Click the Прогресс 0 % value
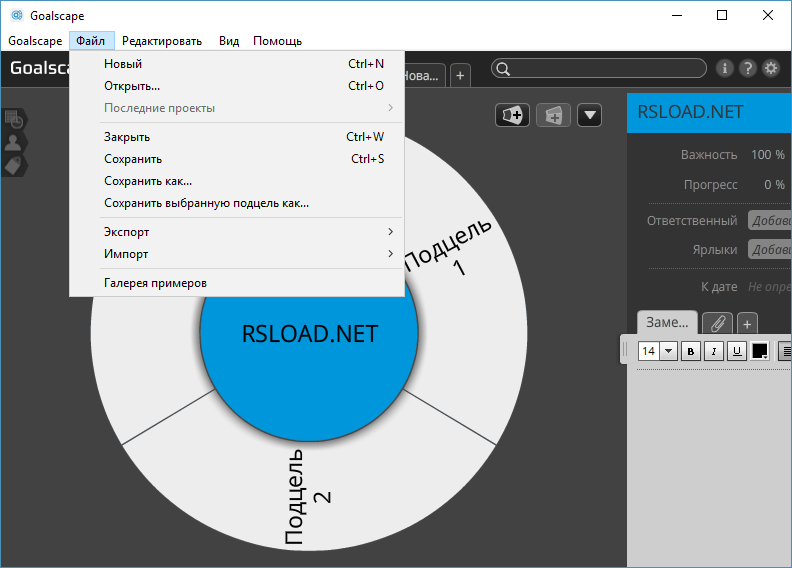Image resolution: width=792 pixels, height=568 pixels. click(x=774, y=185)
